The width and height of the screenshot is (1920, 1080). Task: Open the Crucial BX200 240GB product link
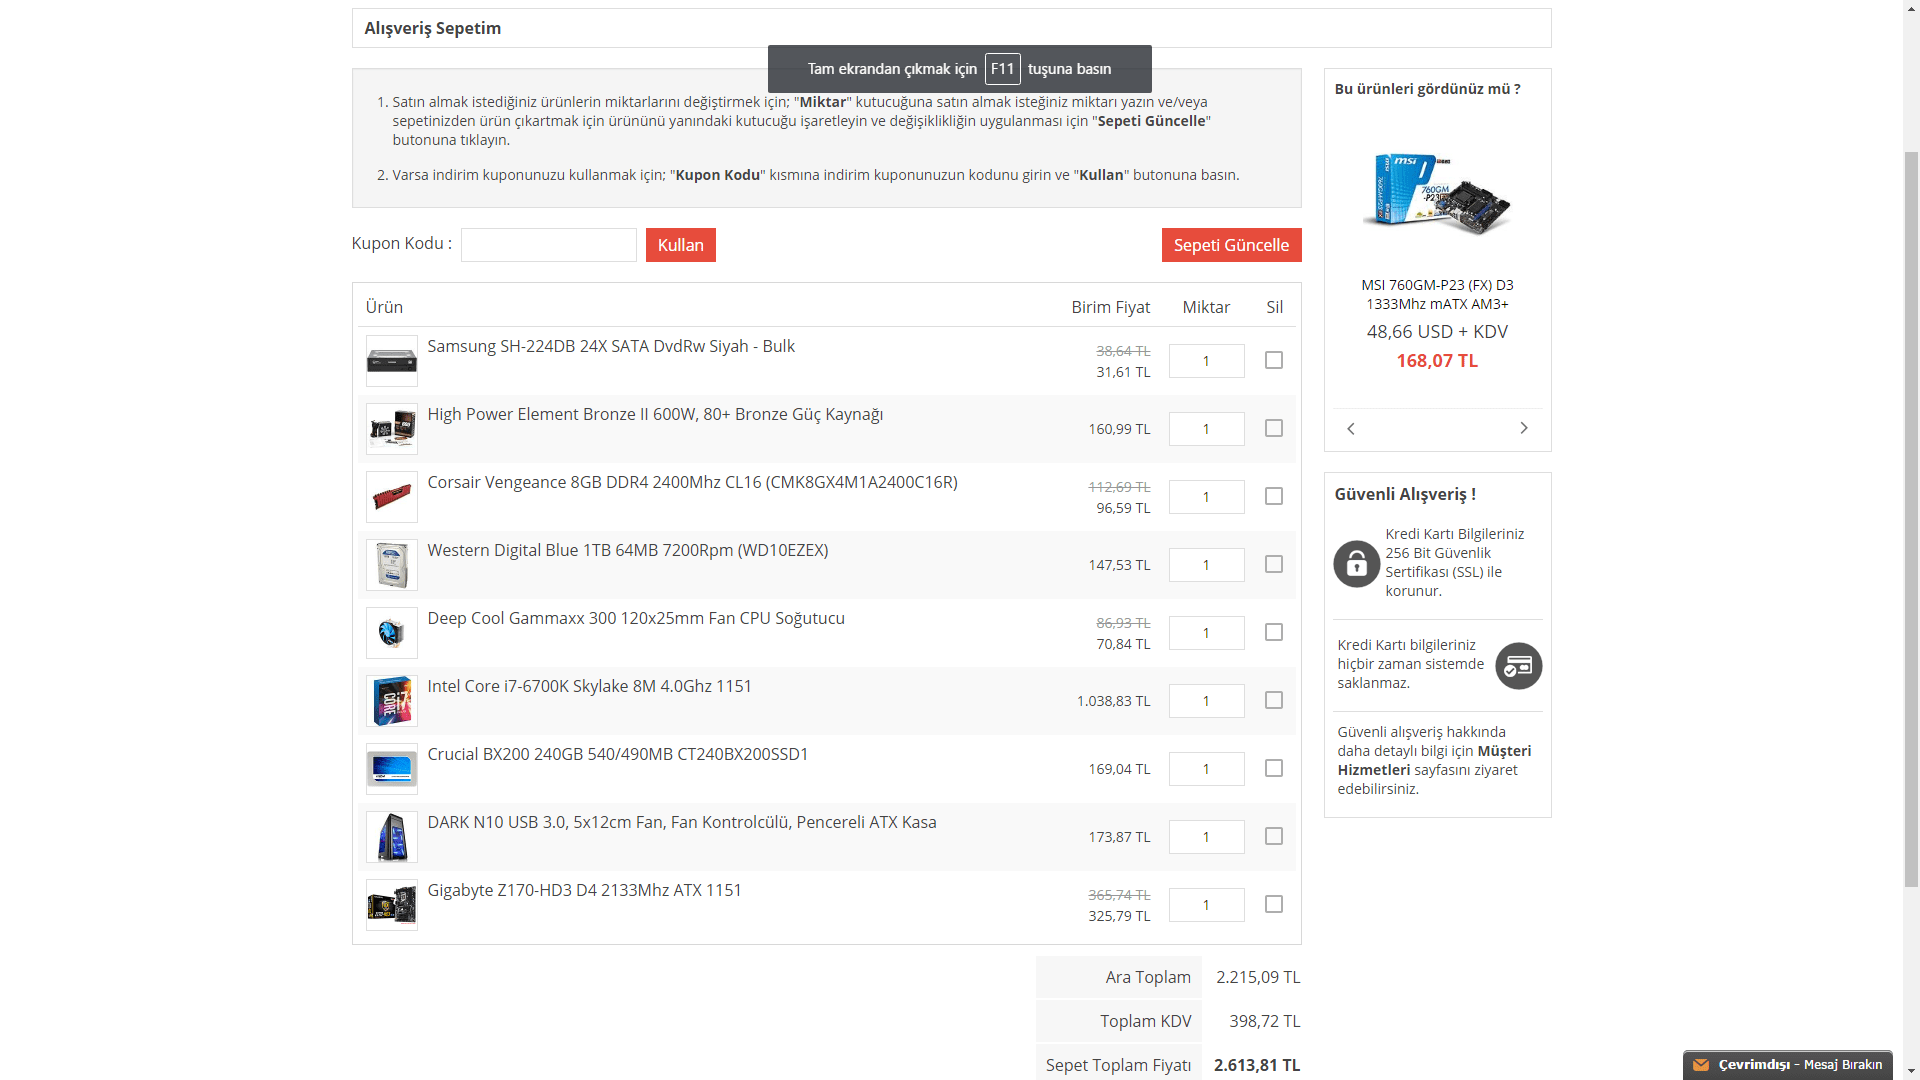pos(617,754)
